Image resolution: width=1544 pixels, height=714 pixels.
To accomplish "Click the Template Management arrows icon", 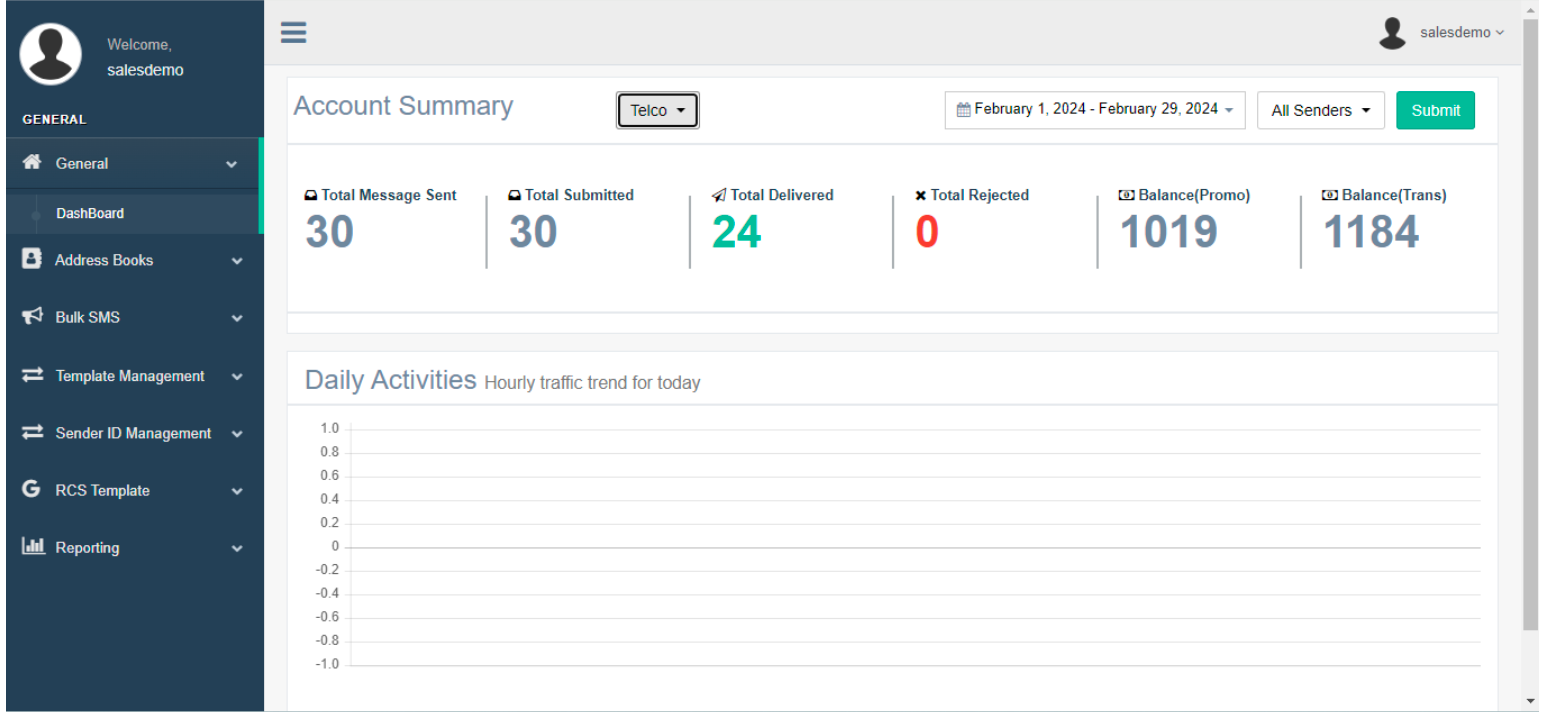I will click(33, 375).
